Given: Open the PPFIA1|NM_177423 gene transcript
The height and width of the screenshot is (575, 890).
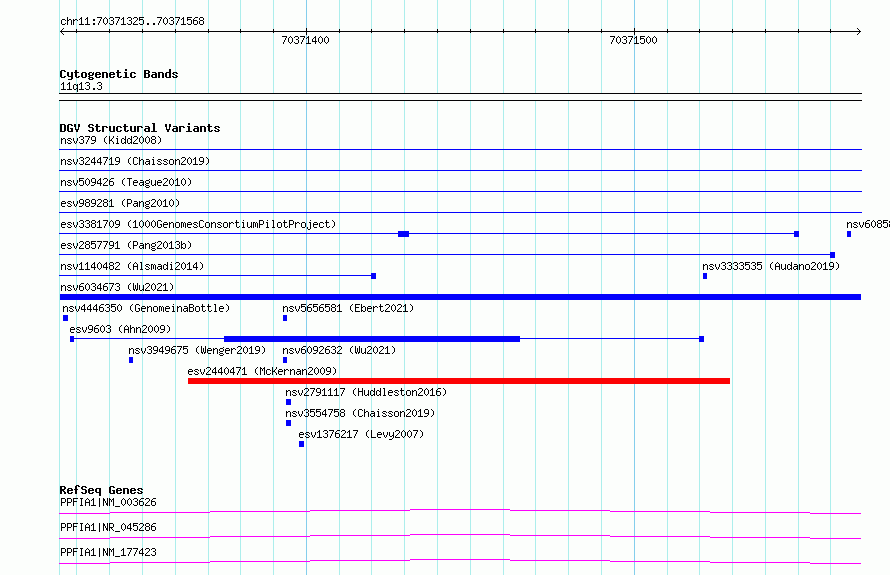Looking at the screenshot, I should [108, 552].
